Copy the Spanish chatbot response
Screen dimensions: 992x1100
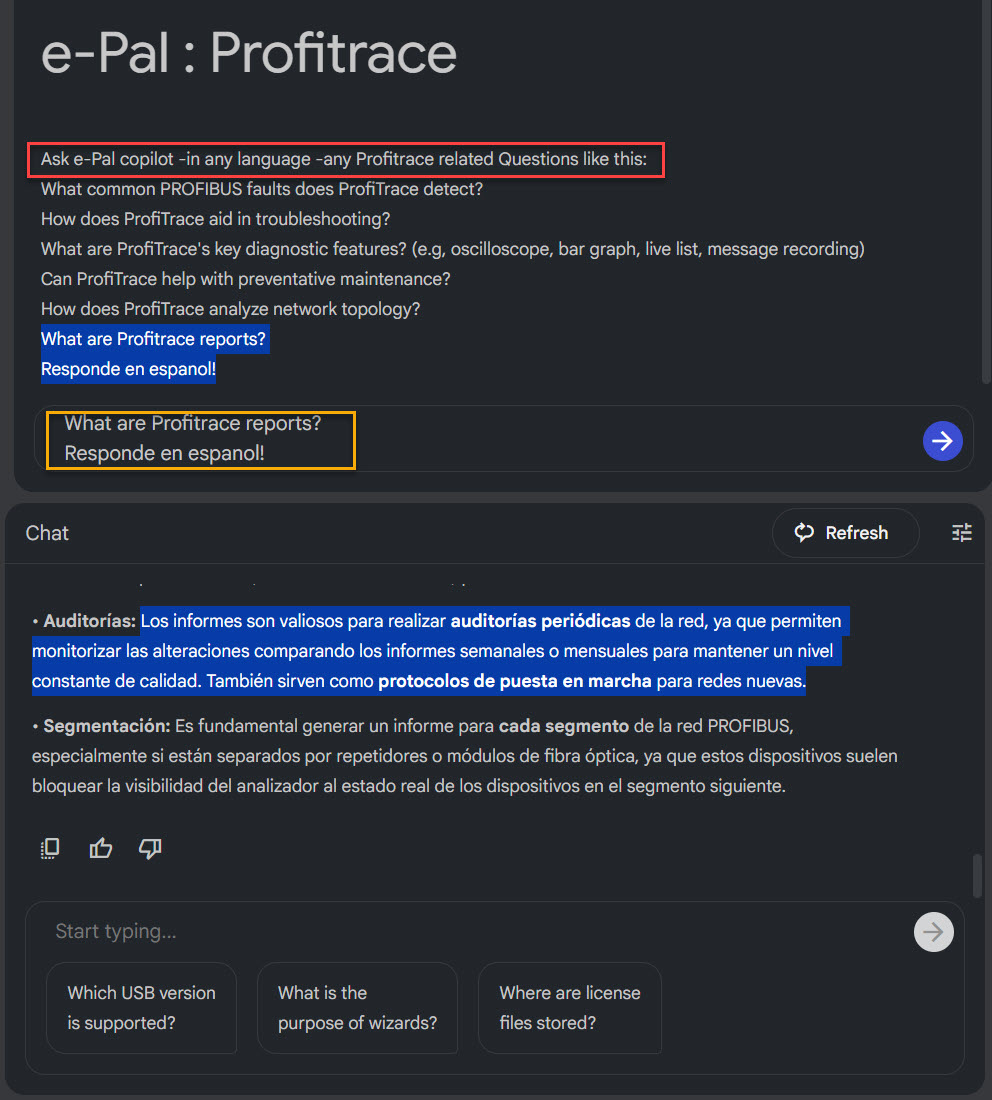tap(49, 847)
